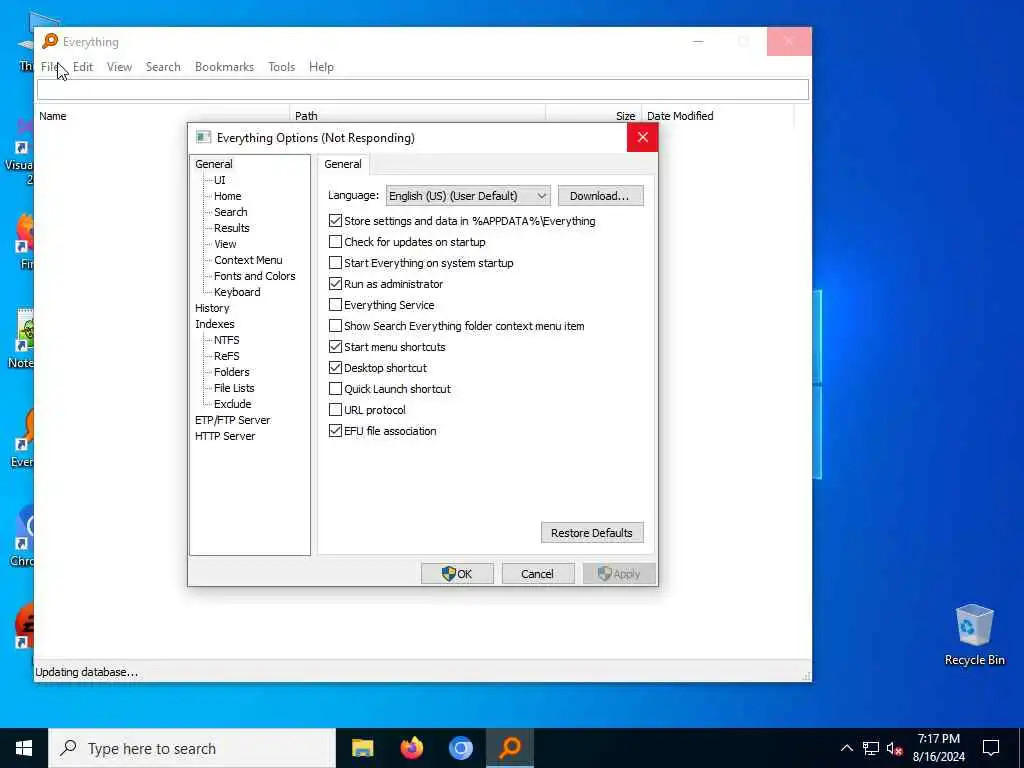Screen dimensions: 1024x768
Task: Select UI in the options tree
Action: coord(219,180)
